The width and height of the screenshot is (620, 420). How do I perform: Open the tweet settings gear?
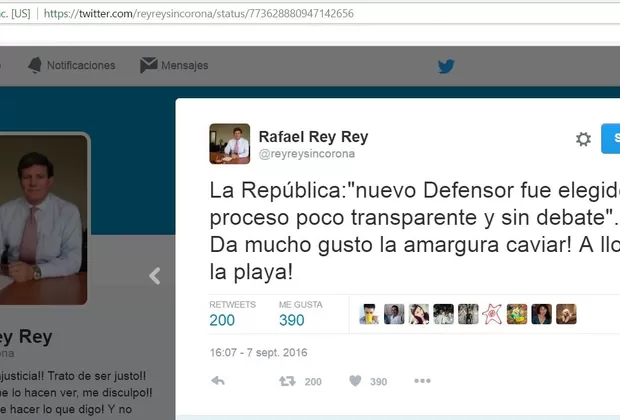click(x=583, y=139)
